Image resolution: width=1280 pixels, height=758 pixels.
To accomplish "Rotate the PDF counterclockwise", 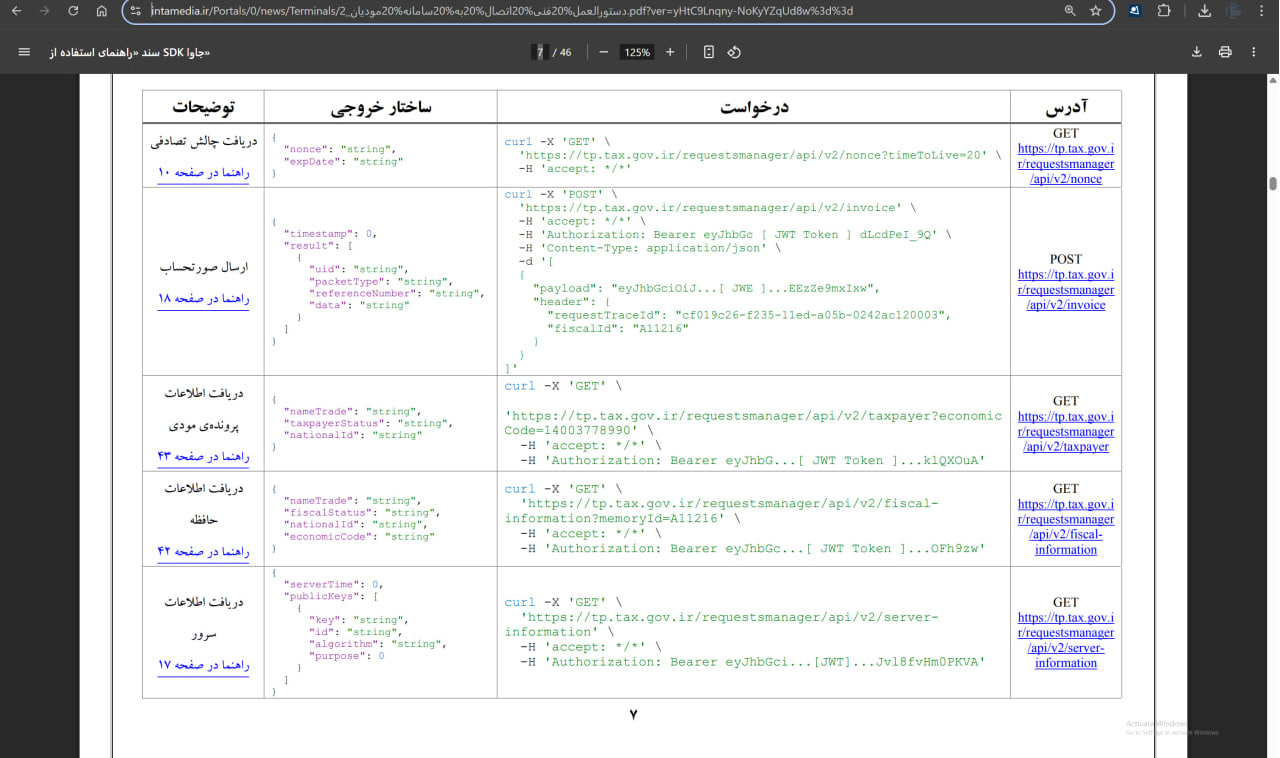I will point(734,52).
